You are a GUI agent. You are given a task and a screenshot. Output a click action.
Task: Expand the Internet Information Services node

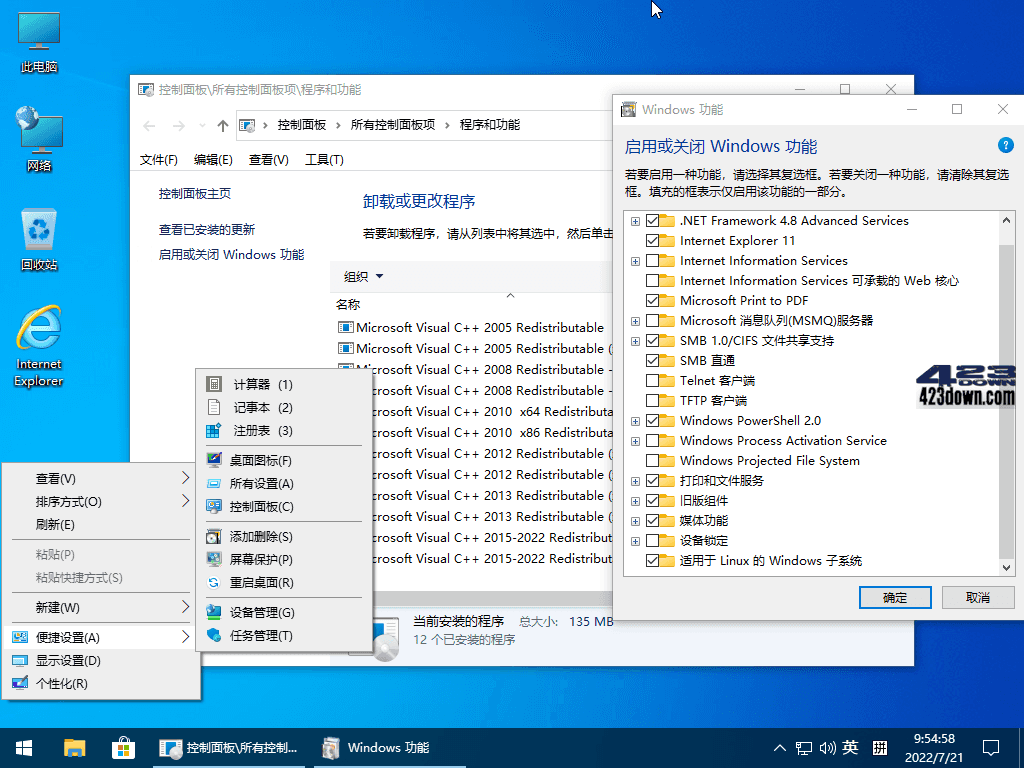(634, 260)
